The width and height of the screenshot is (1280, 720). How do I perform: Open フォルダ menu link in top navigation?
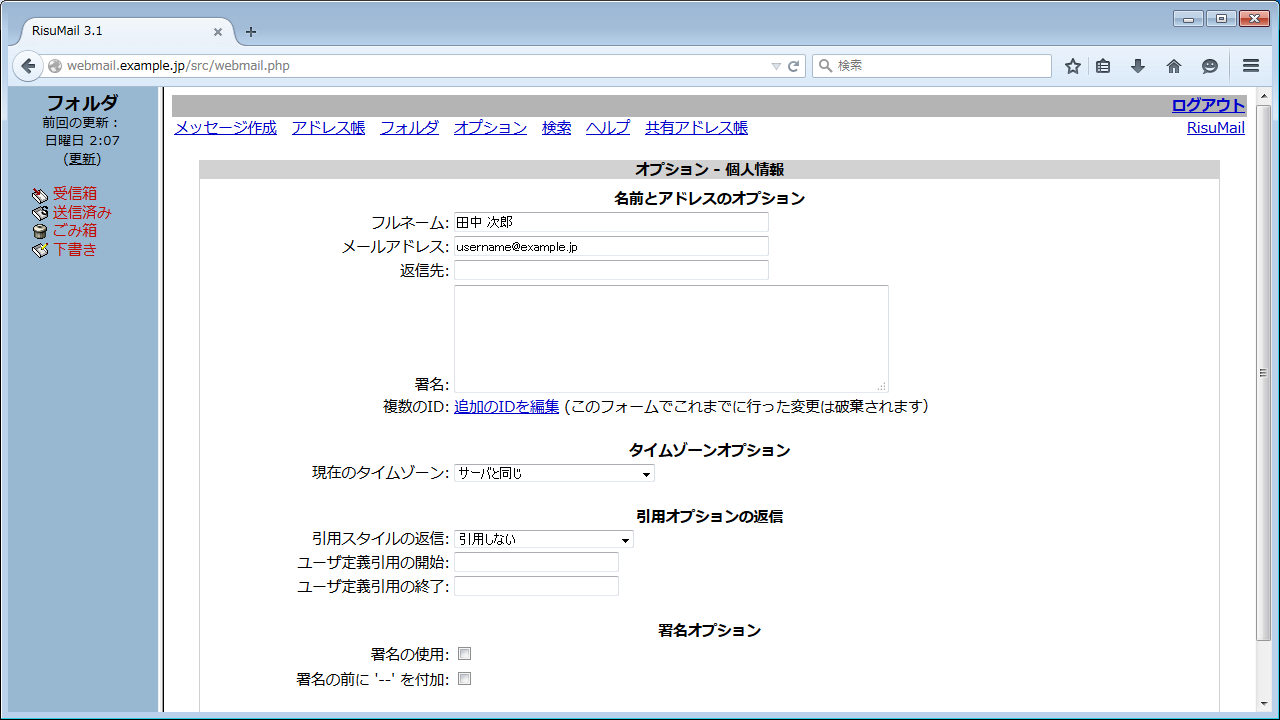(x=409, y=128)
